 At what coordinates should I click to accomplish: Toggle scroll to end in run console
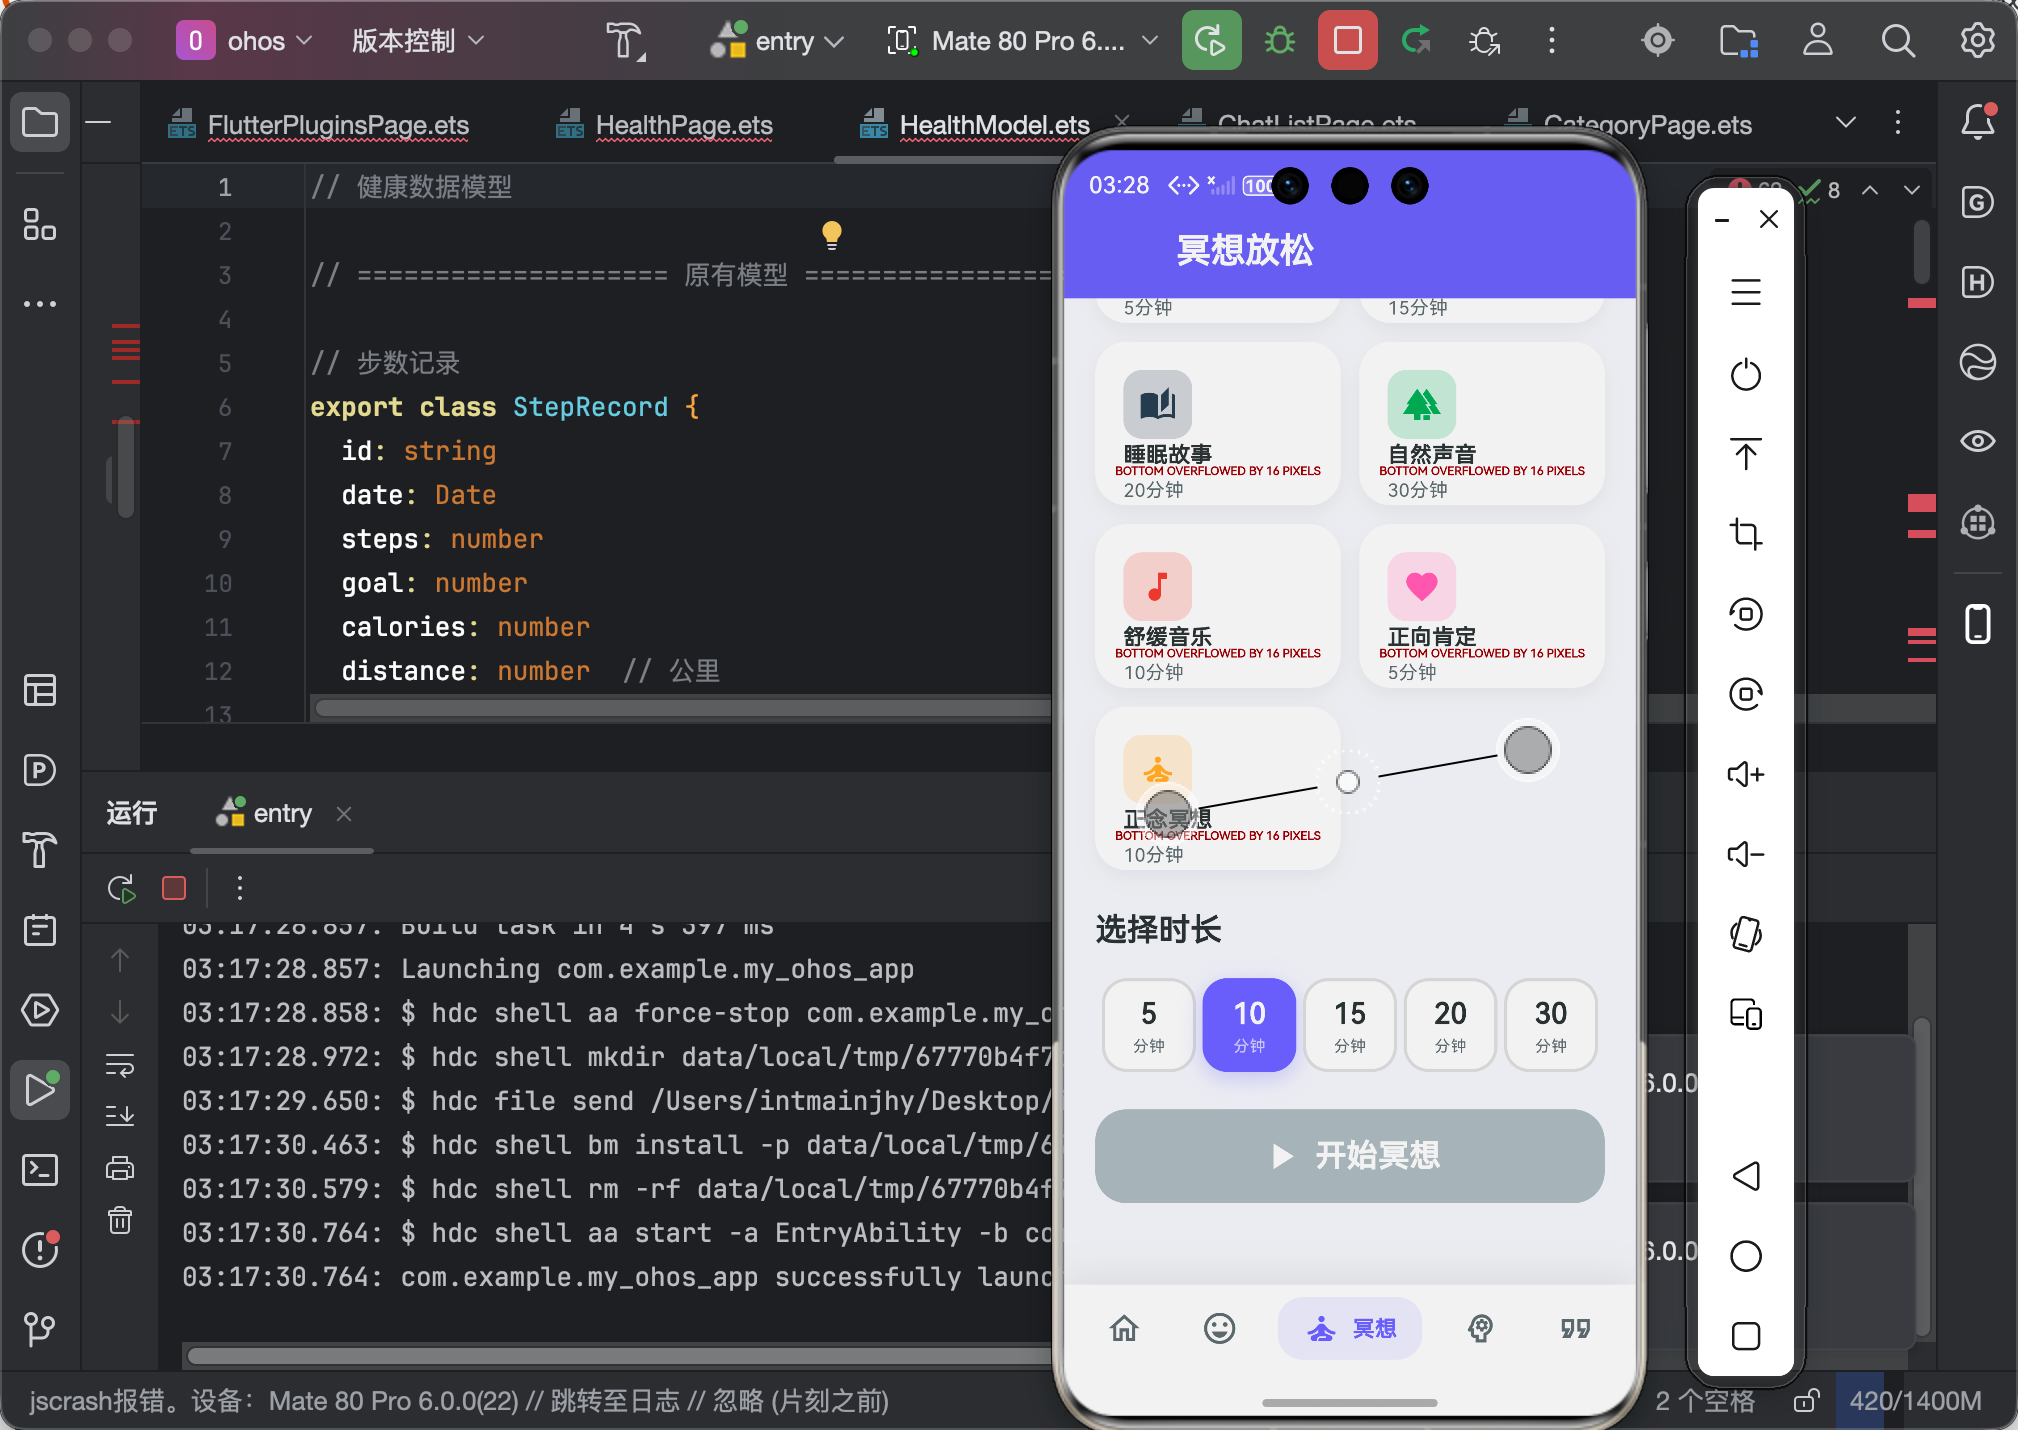[120, 1115]
